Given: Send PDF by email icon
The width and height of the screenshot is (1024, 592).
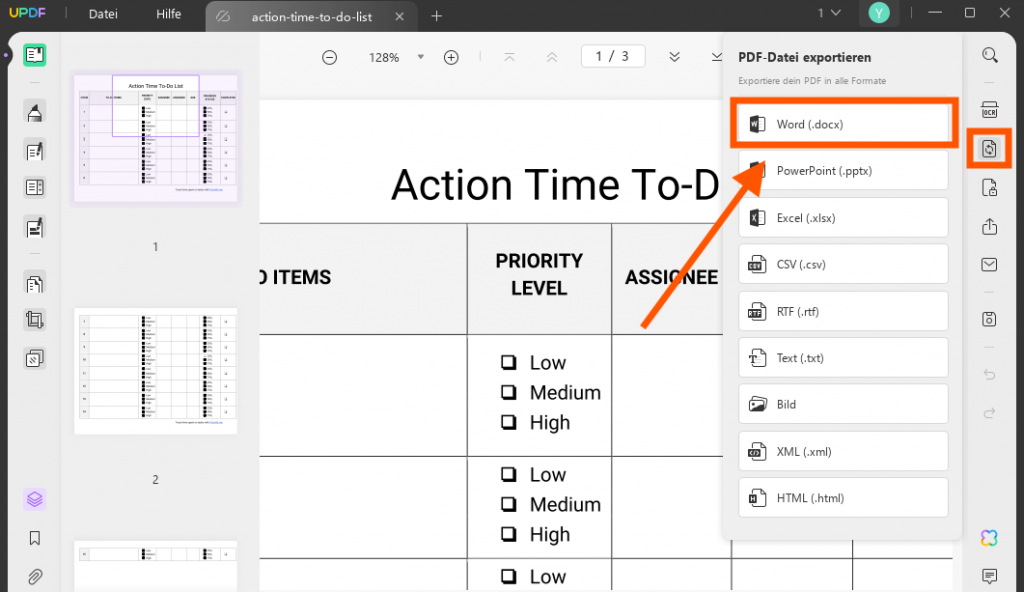Looking at the screenshot, I should coord(989,265).
